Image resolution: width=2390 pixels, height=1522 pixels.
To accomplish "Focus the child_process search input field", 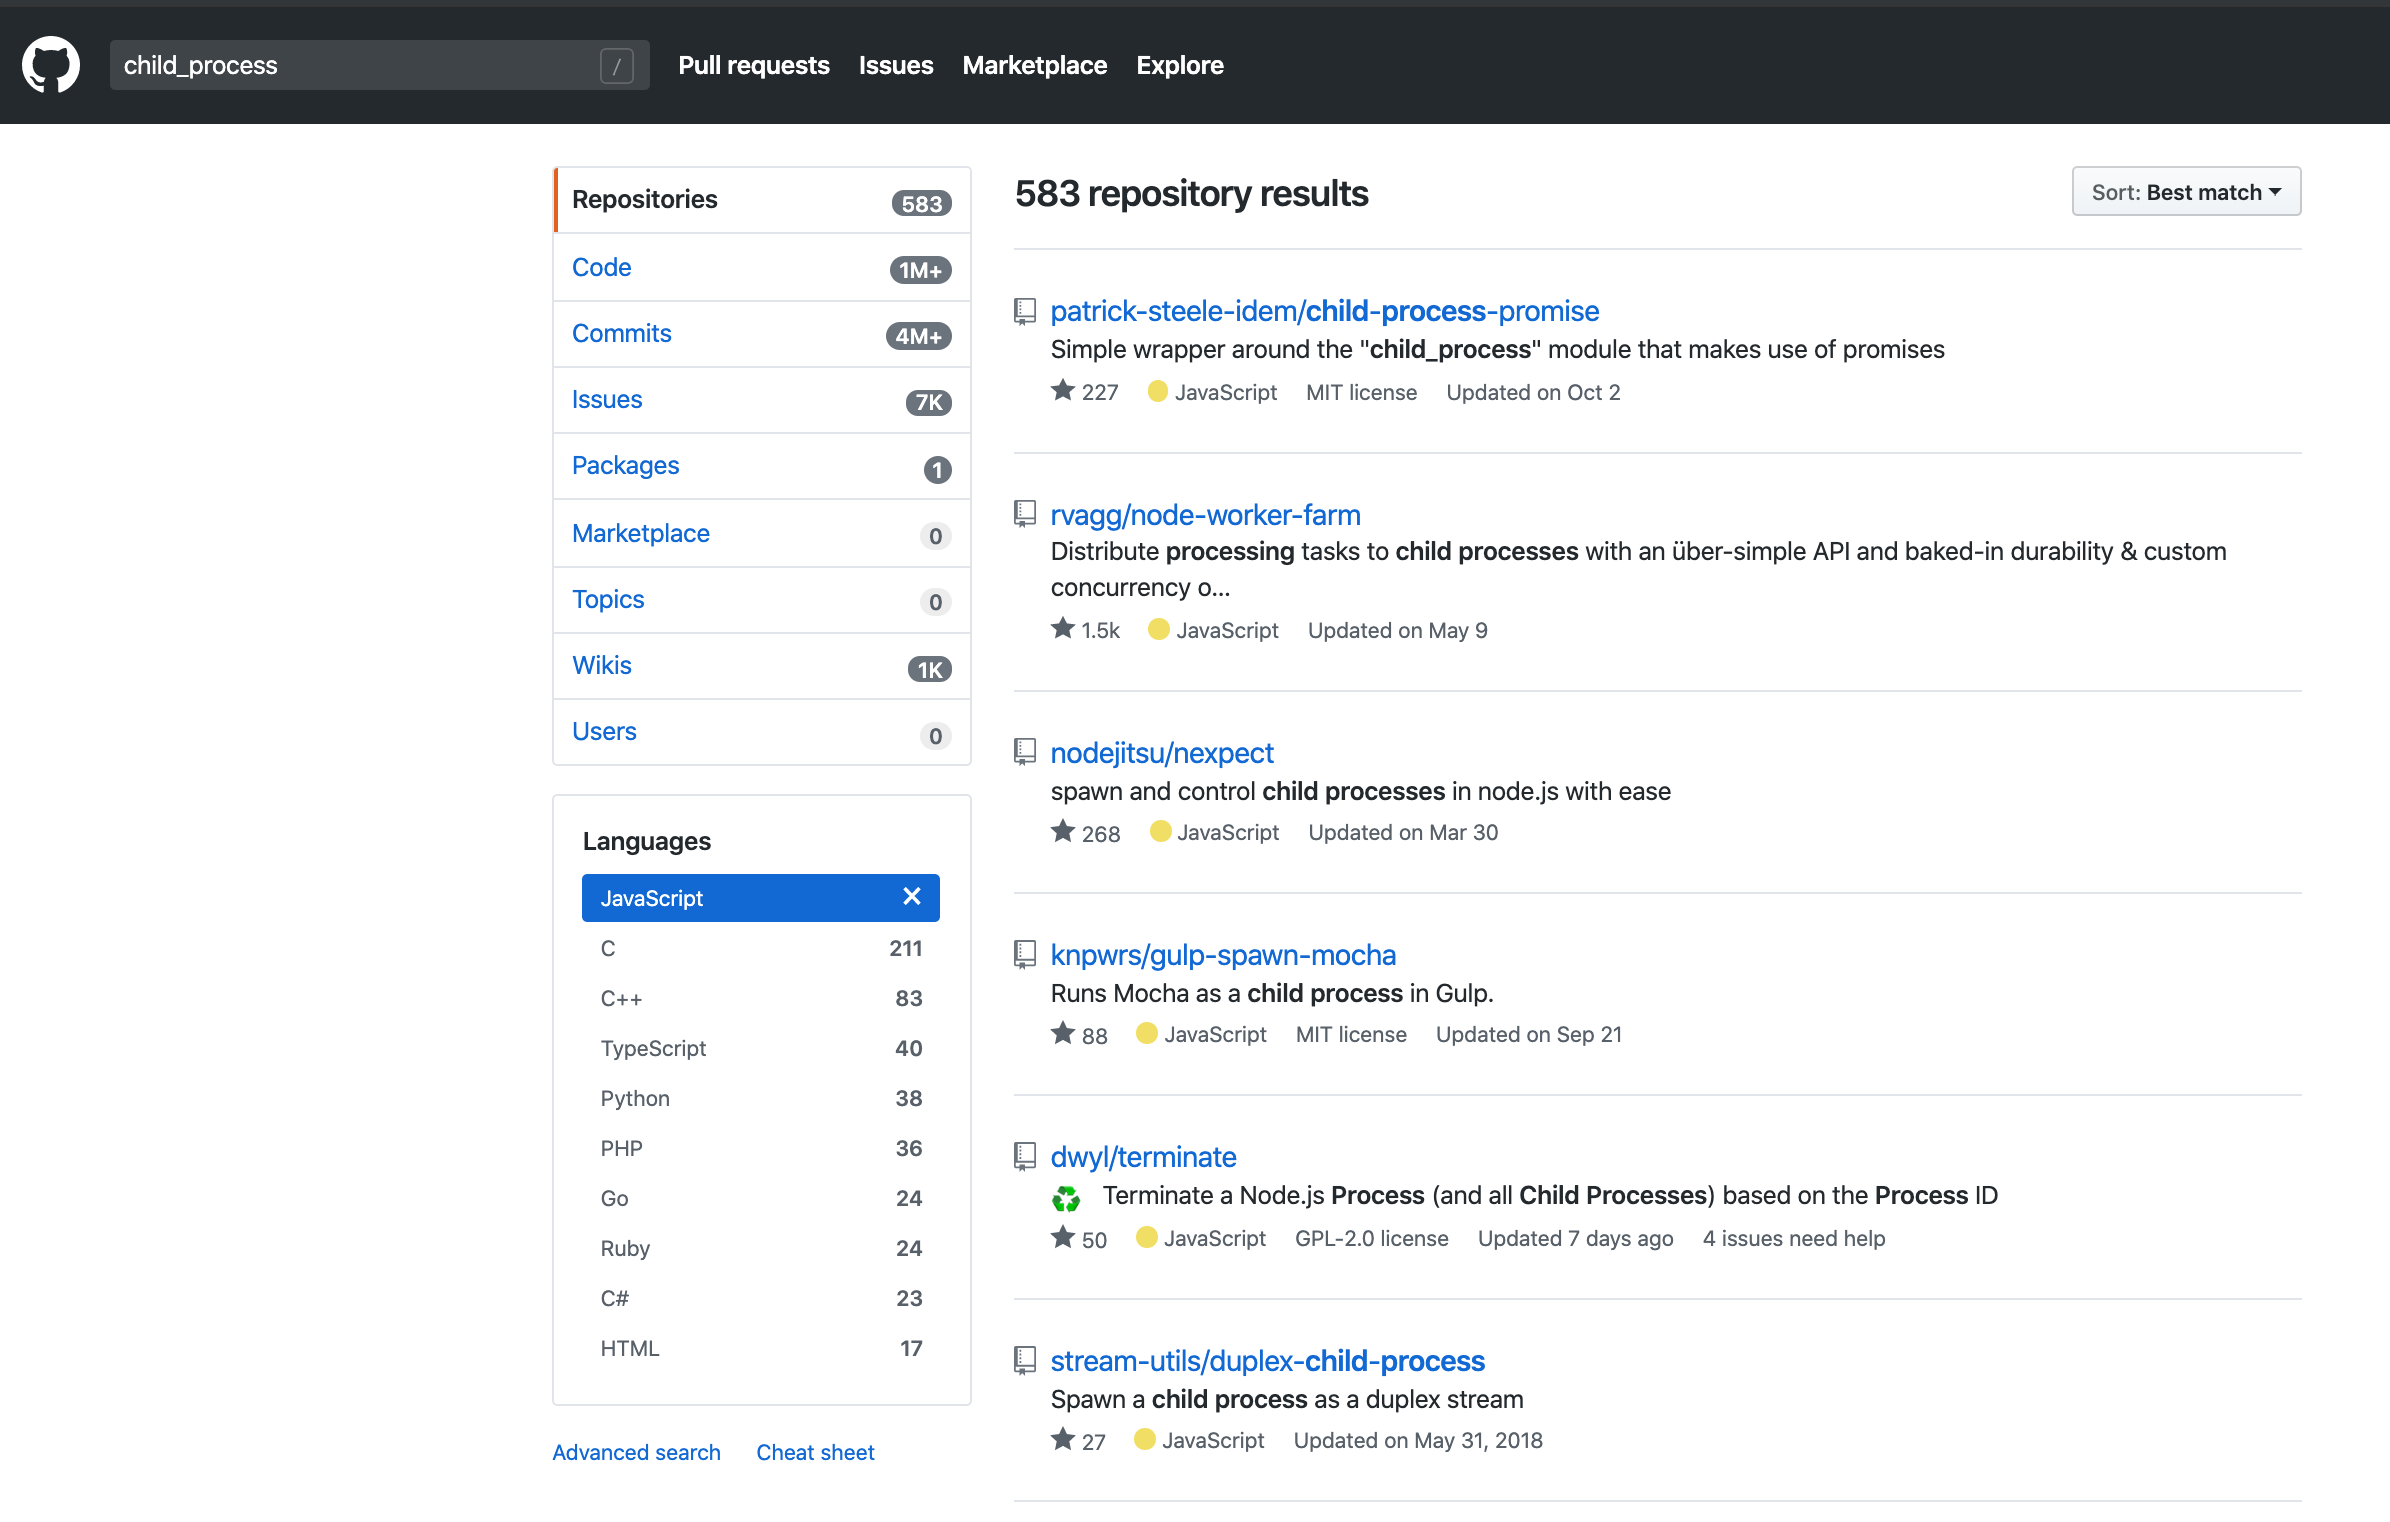I will pyautogui.click(x=350, y=65).
